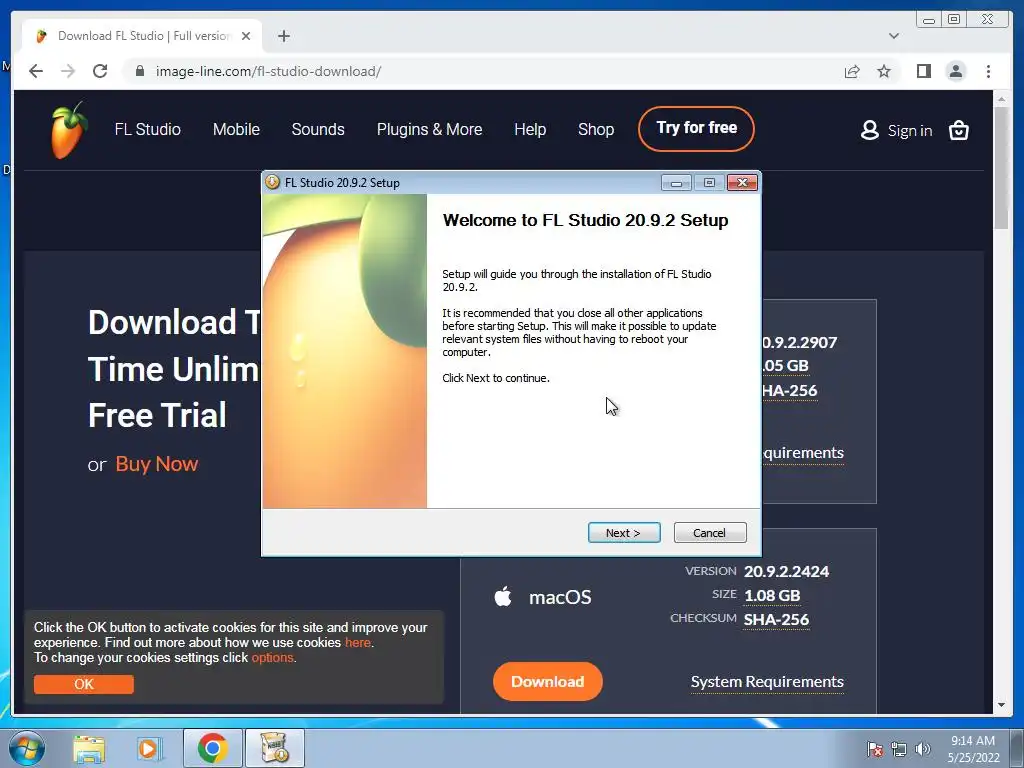Click the cookie 'options' link
Viewport: 1024px width, 768px height.
click(272, 658)
